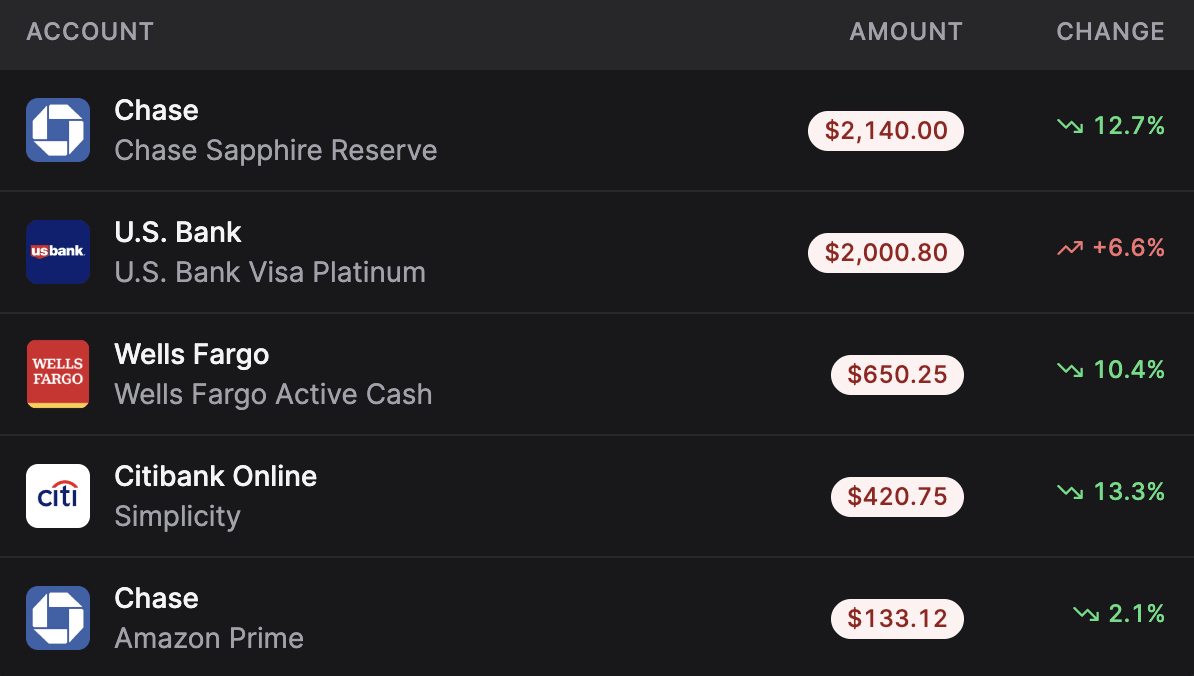Open the Chase Sapphire Reserve account
This screenshot has height=676, width=1194.
(276, 130)
